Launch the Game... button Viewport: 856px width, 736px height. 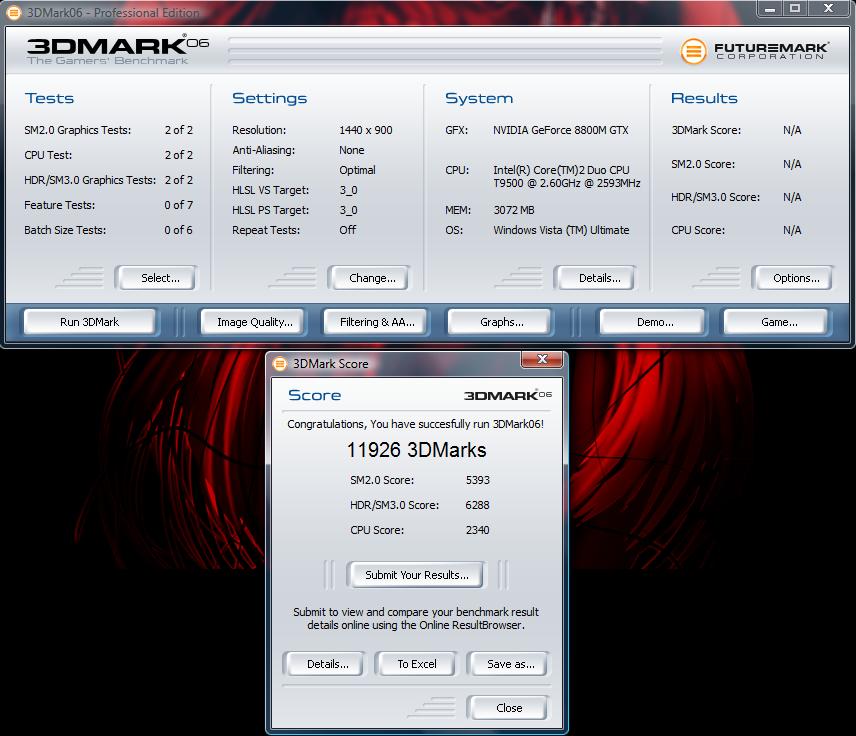[778, 322]
